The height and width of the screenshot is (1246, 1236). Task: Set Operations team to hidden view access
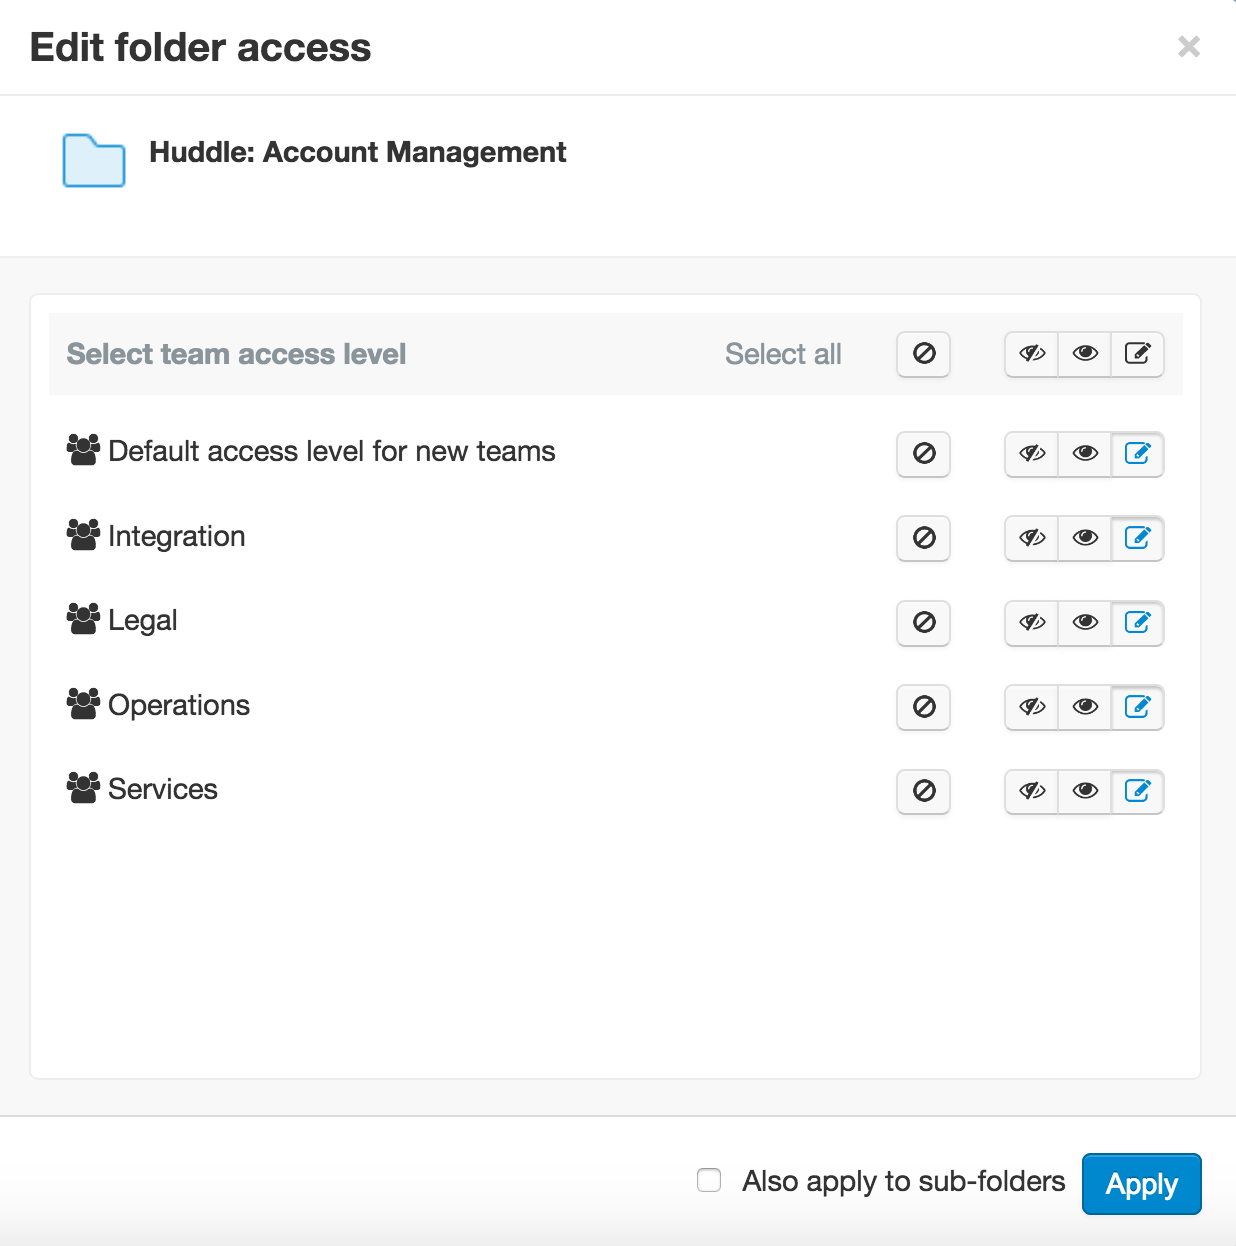pos(1031,707)
